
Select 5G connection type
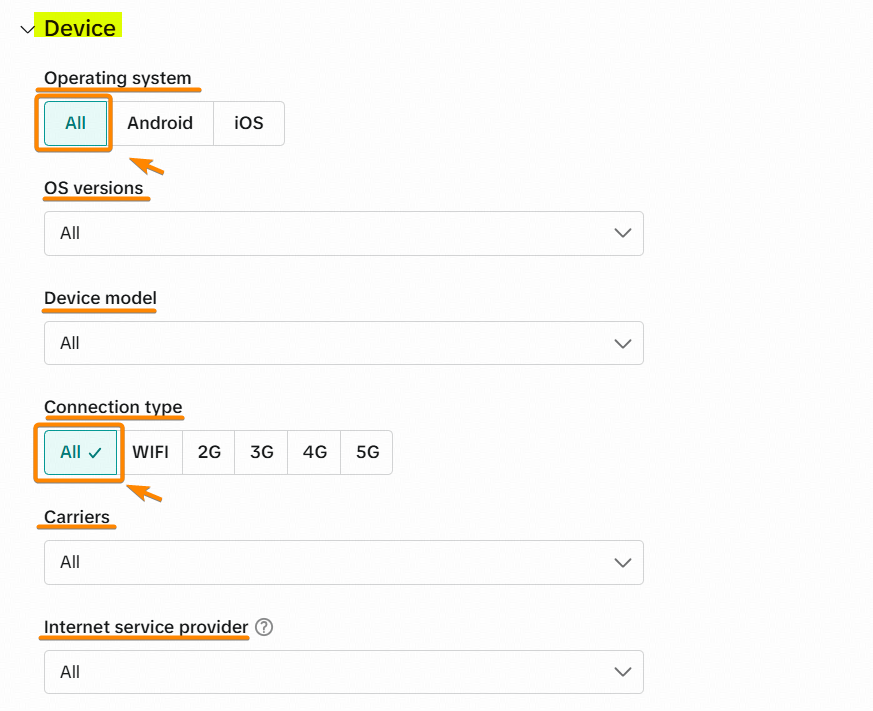click(368, 452)
